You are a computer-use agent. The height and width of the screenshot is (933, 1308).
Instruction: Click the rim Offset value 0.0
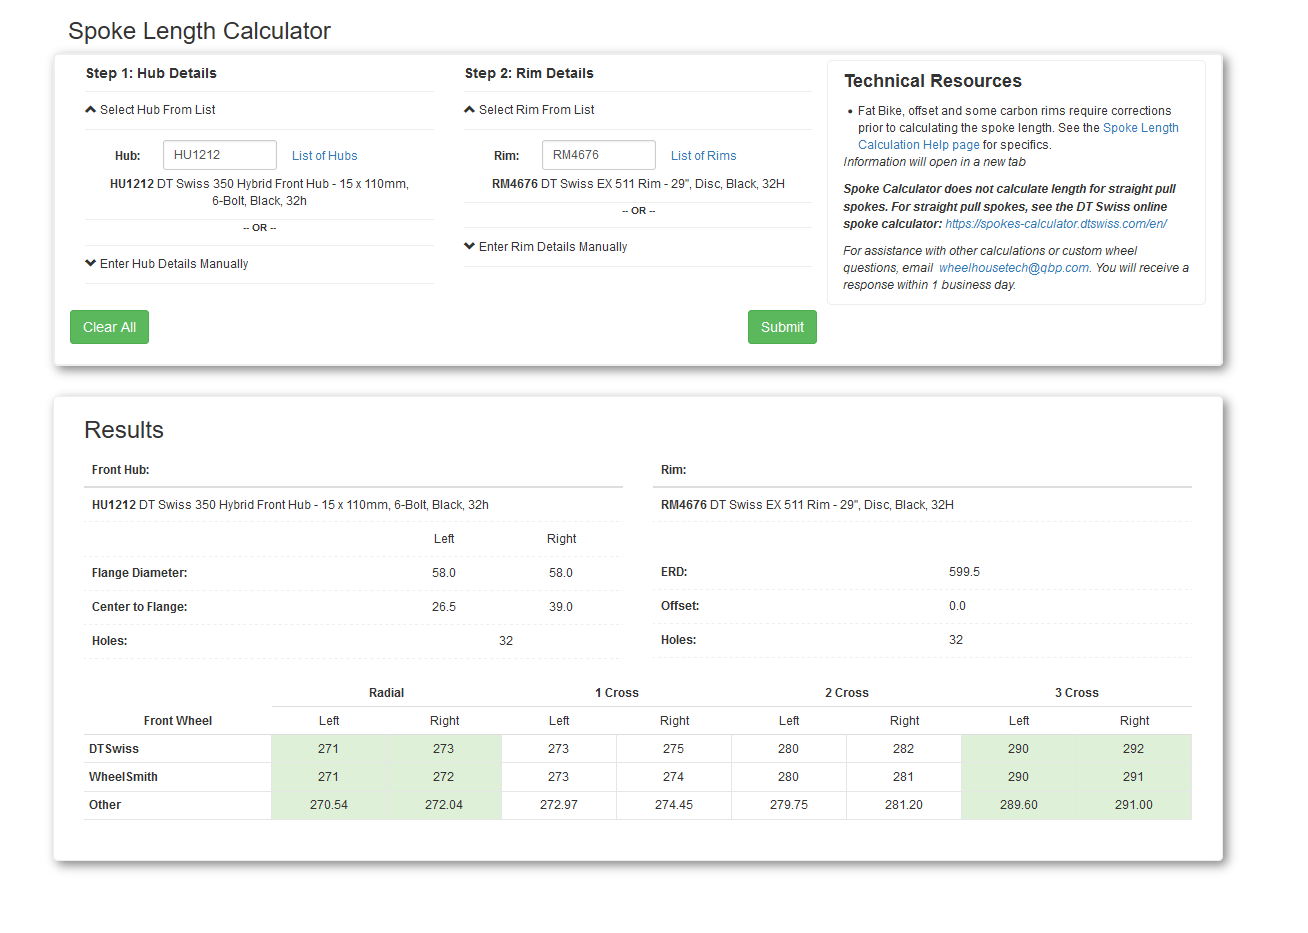coord(957,606)
